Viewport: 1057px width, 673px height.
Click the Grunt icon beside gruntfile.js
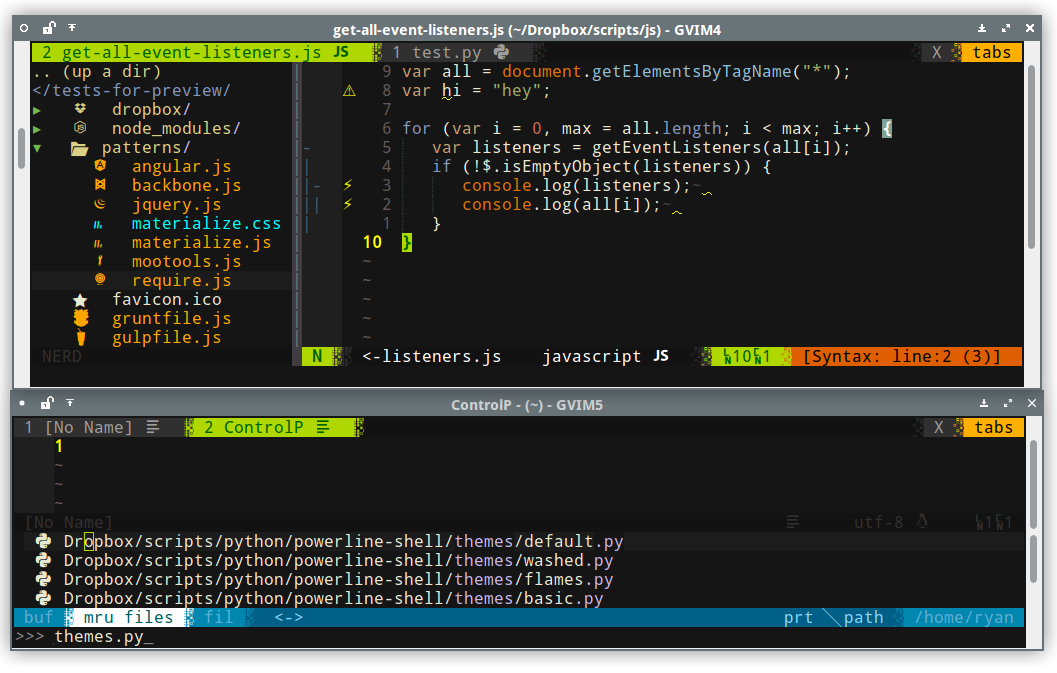(x=81, y=318)
